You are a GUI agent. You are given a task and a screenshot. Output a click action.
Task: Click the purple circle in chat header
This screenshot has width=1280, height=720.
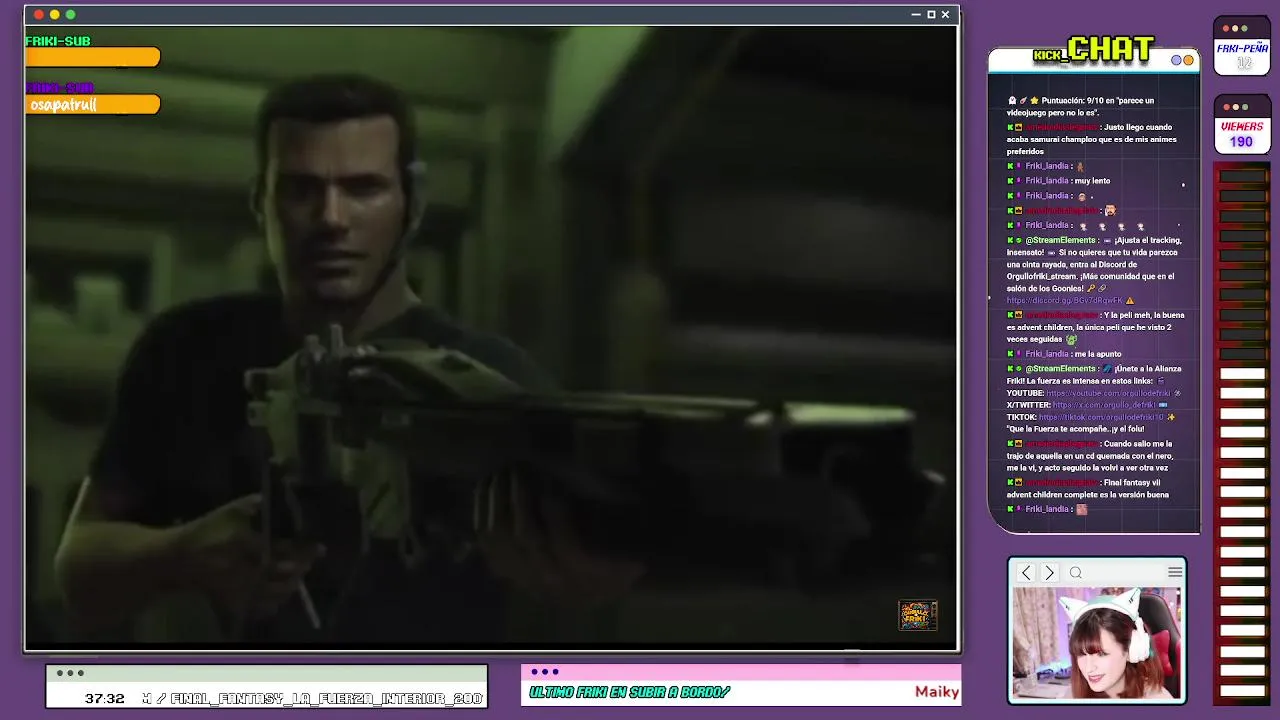coord(1177,60)
